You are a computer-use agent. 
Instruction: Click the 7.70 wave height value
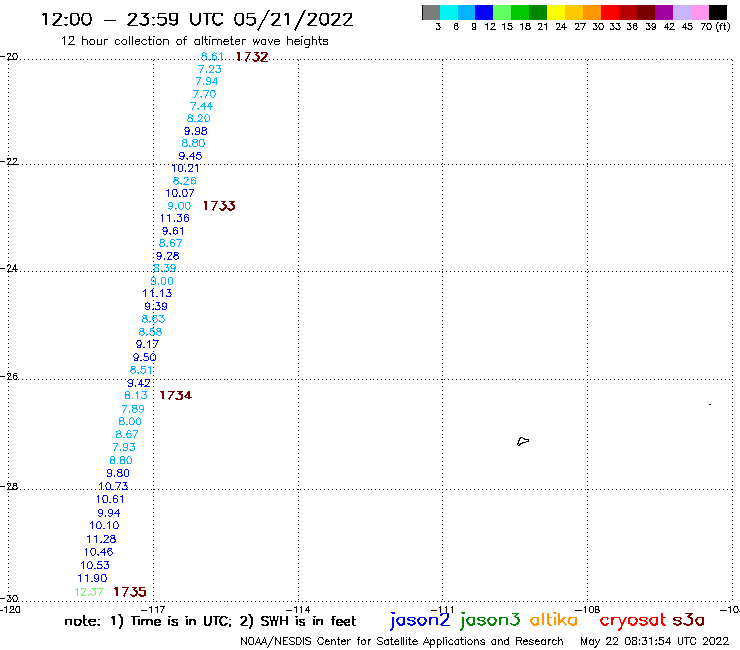(204, 94)
